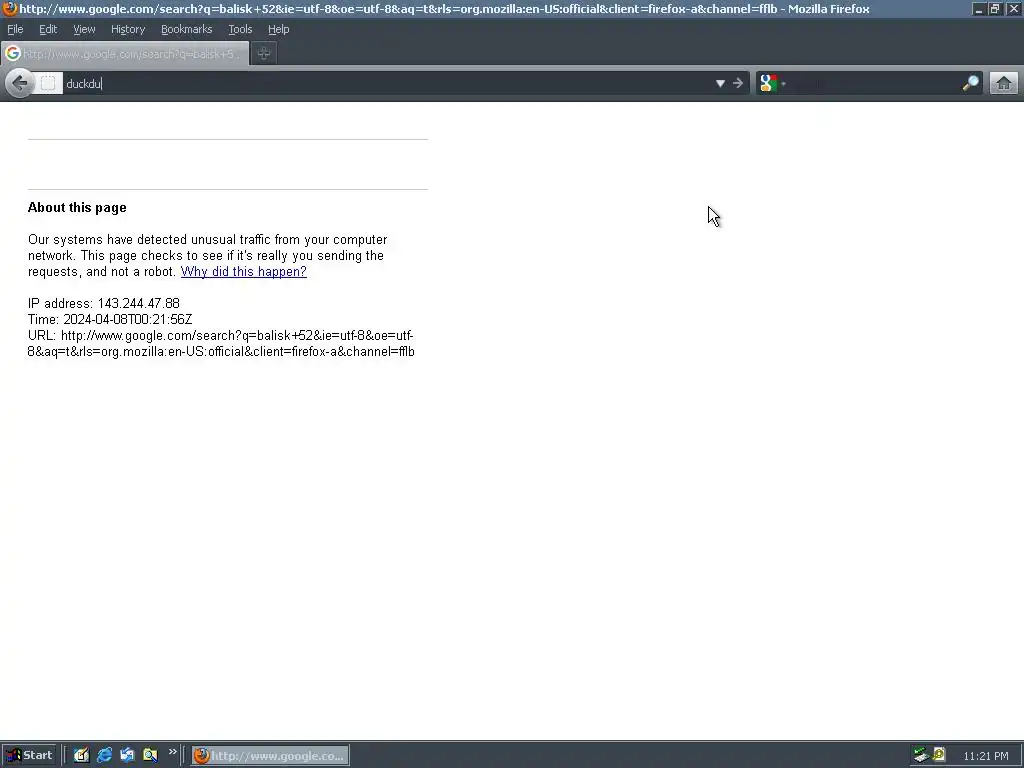The image size is (1024, 768).
Task: Launch the folder search quick launch icon
Action: click(150, 756)
